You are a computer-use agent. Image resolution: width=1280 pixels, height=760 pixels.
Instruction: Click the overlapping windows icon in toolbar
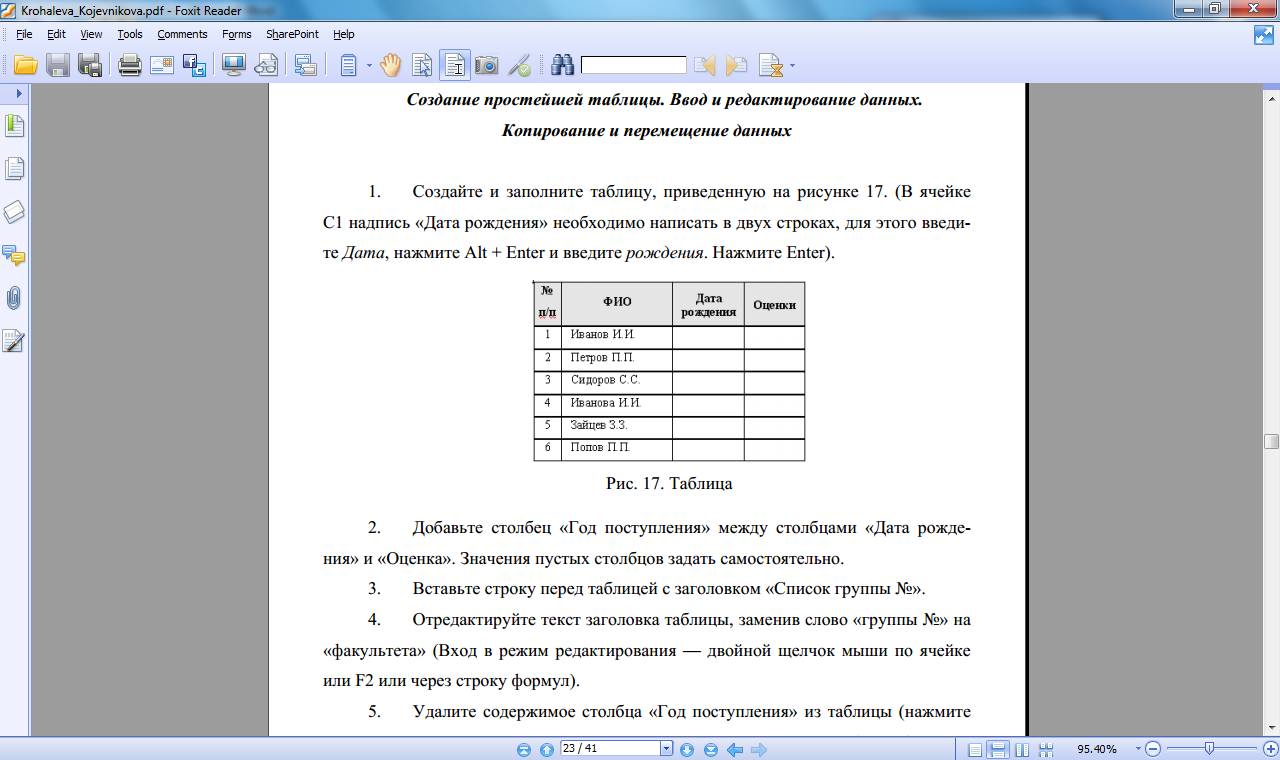coord(306,66)
